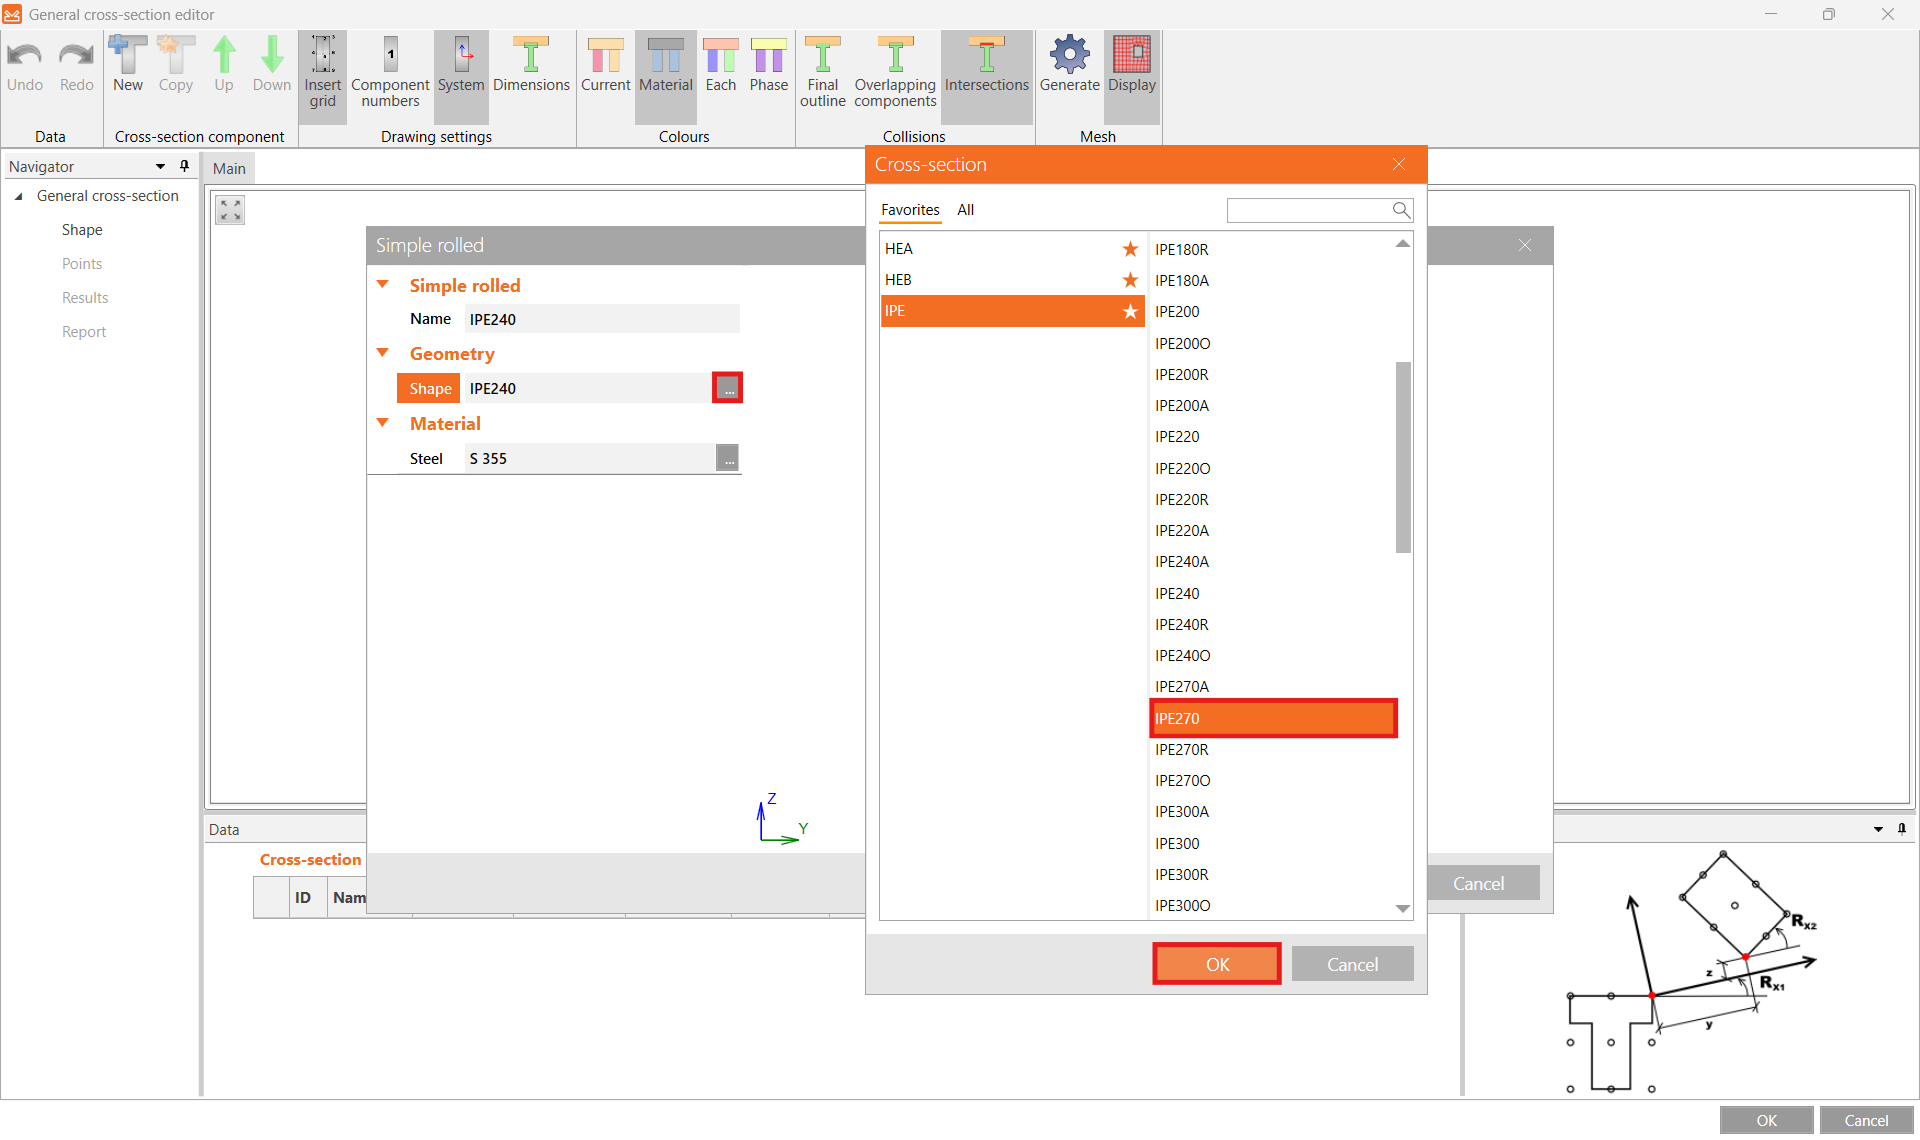1920x1140 pixels.
Task: Switch to the All tab
Action: [x=965, y=210]
